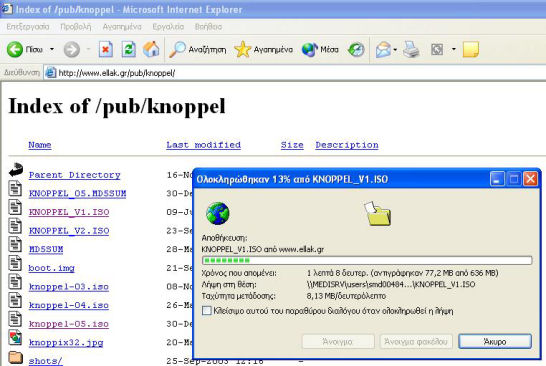Image resolution: width=546 pixels, height=366 pixels.
Task: Click file icon beside MD5SUM
Action: (15, 245)
